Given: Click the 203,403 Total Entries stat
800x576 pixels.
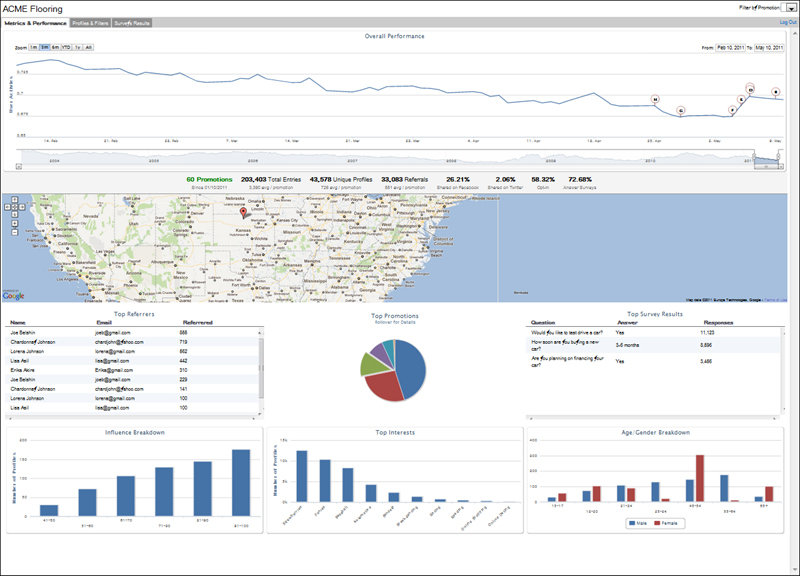Looking at the screenshot, I should click(271, 180).
